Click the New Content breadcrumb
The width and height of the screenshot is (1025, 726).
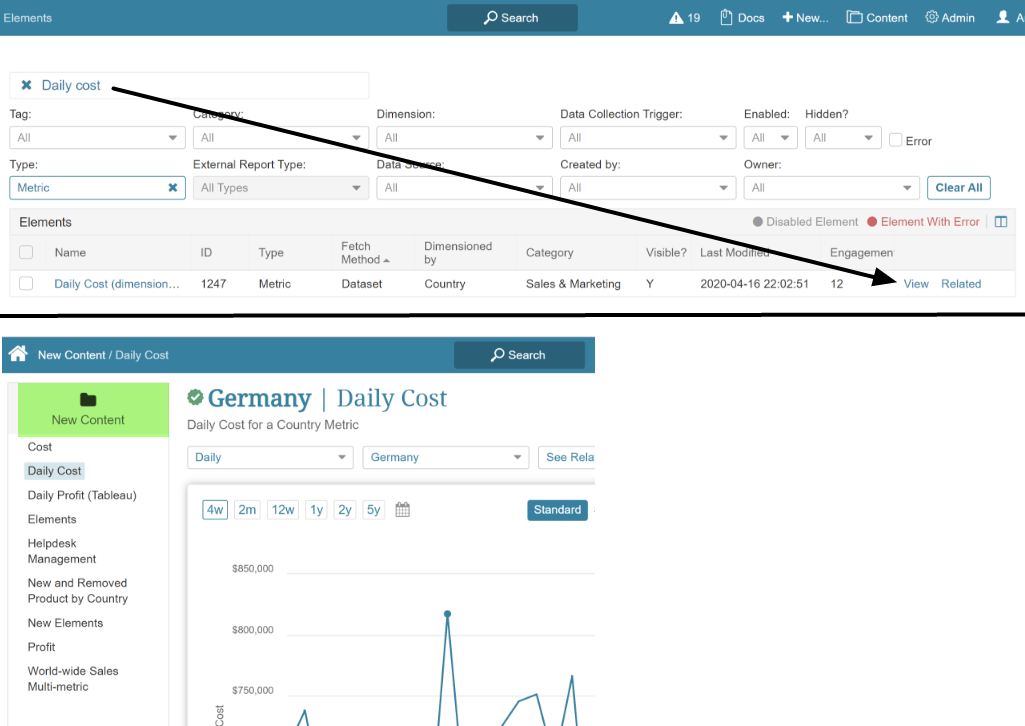[71, 355]
